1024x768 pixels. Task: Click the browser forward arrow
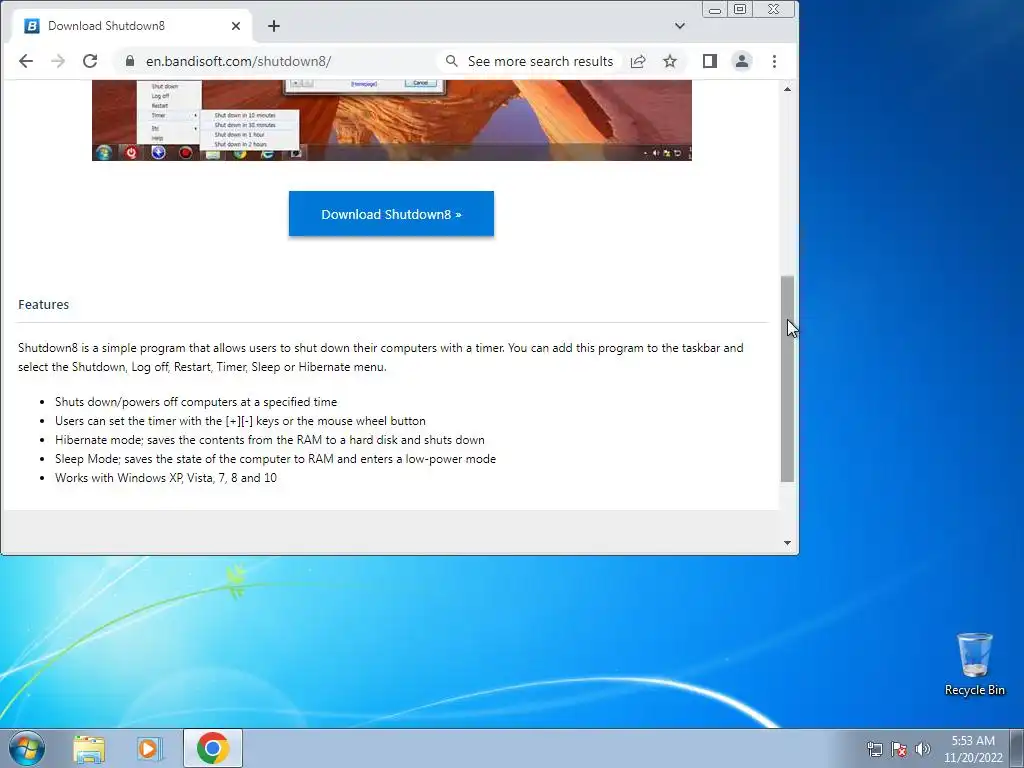58,61
